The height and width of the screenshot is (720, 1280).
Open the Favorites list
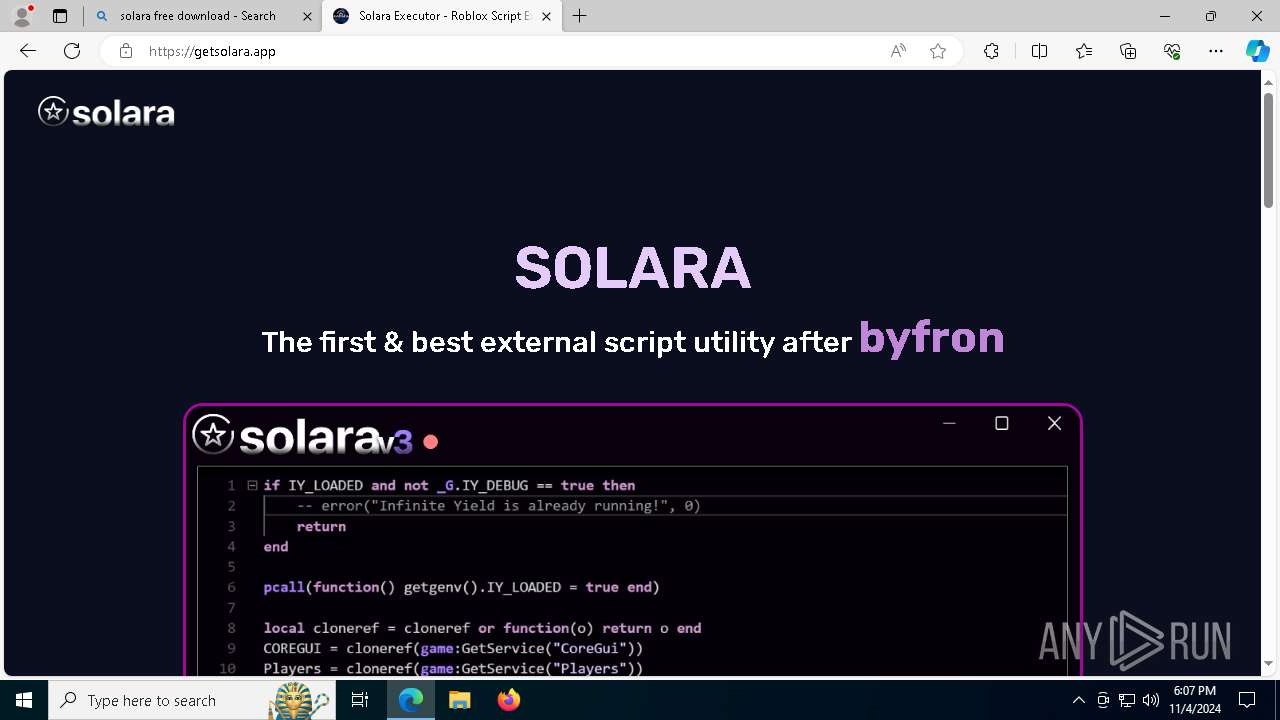tap(1084, 51)
